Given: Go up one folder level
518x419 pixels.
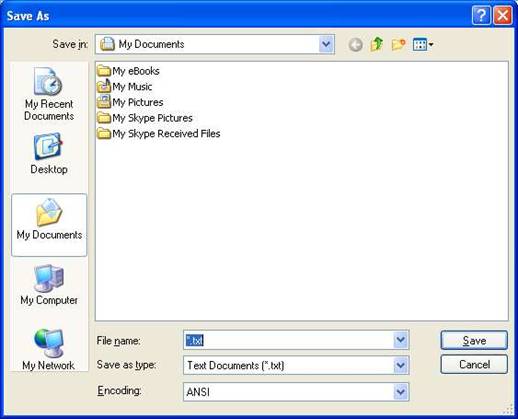Looking at the screenshot, I should 377,44.
